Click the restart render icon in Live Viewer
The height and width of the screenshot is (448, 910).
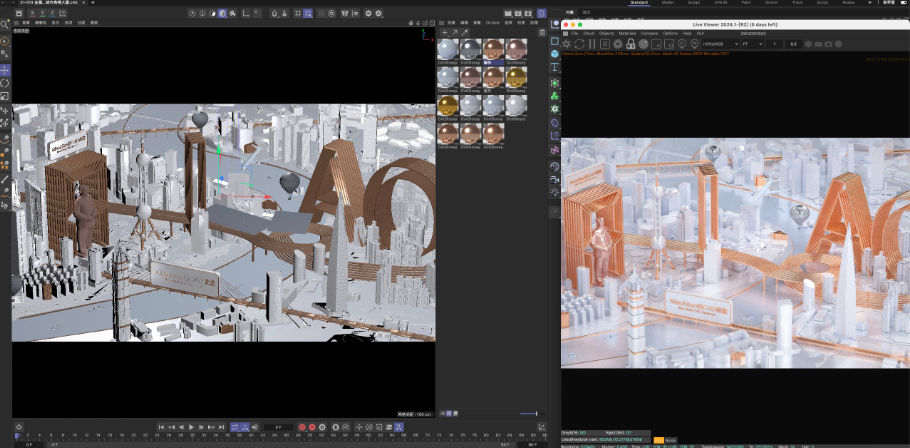(x=580, y=44)
